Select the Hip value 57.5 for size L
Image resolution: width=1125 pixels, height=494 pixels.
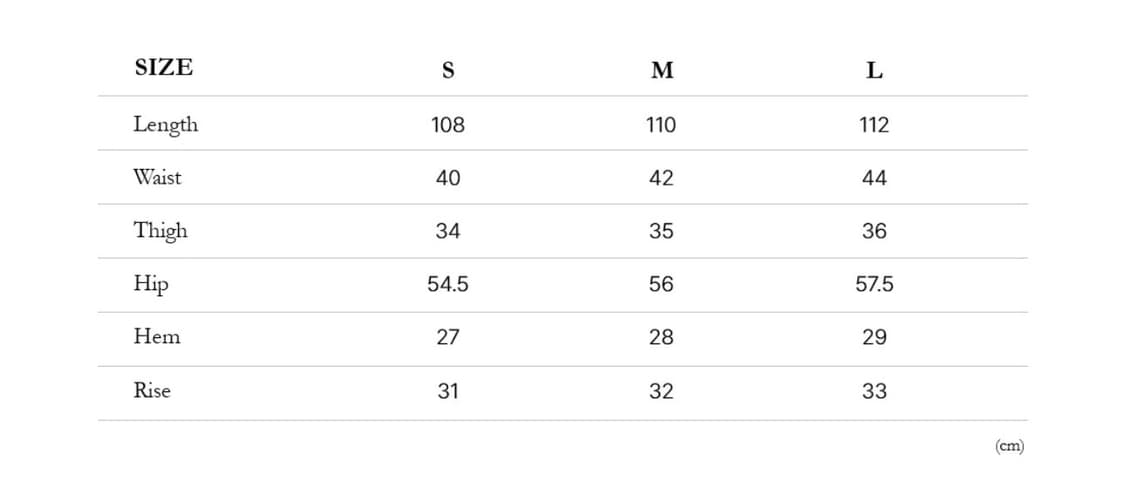click(x=874, y=285)
